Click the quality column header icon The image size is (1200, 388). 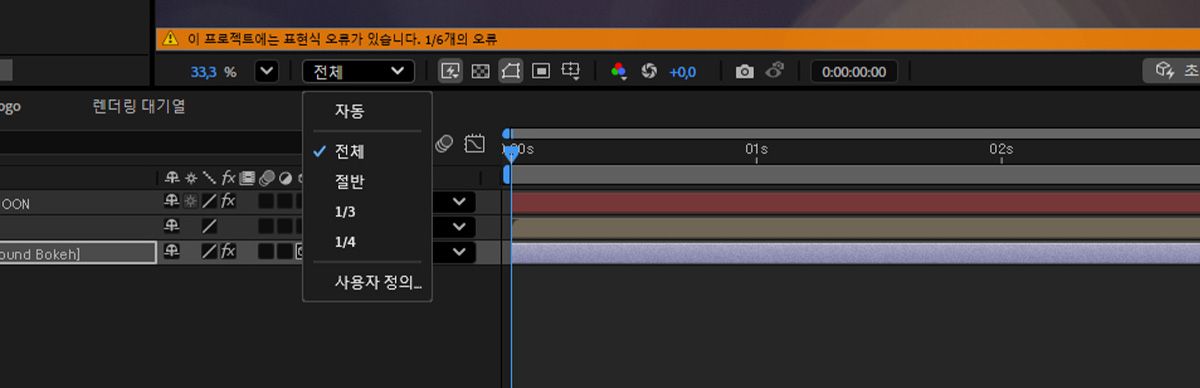coord(209,178)
